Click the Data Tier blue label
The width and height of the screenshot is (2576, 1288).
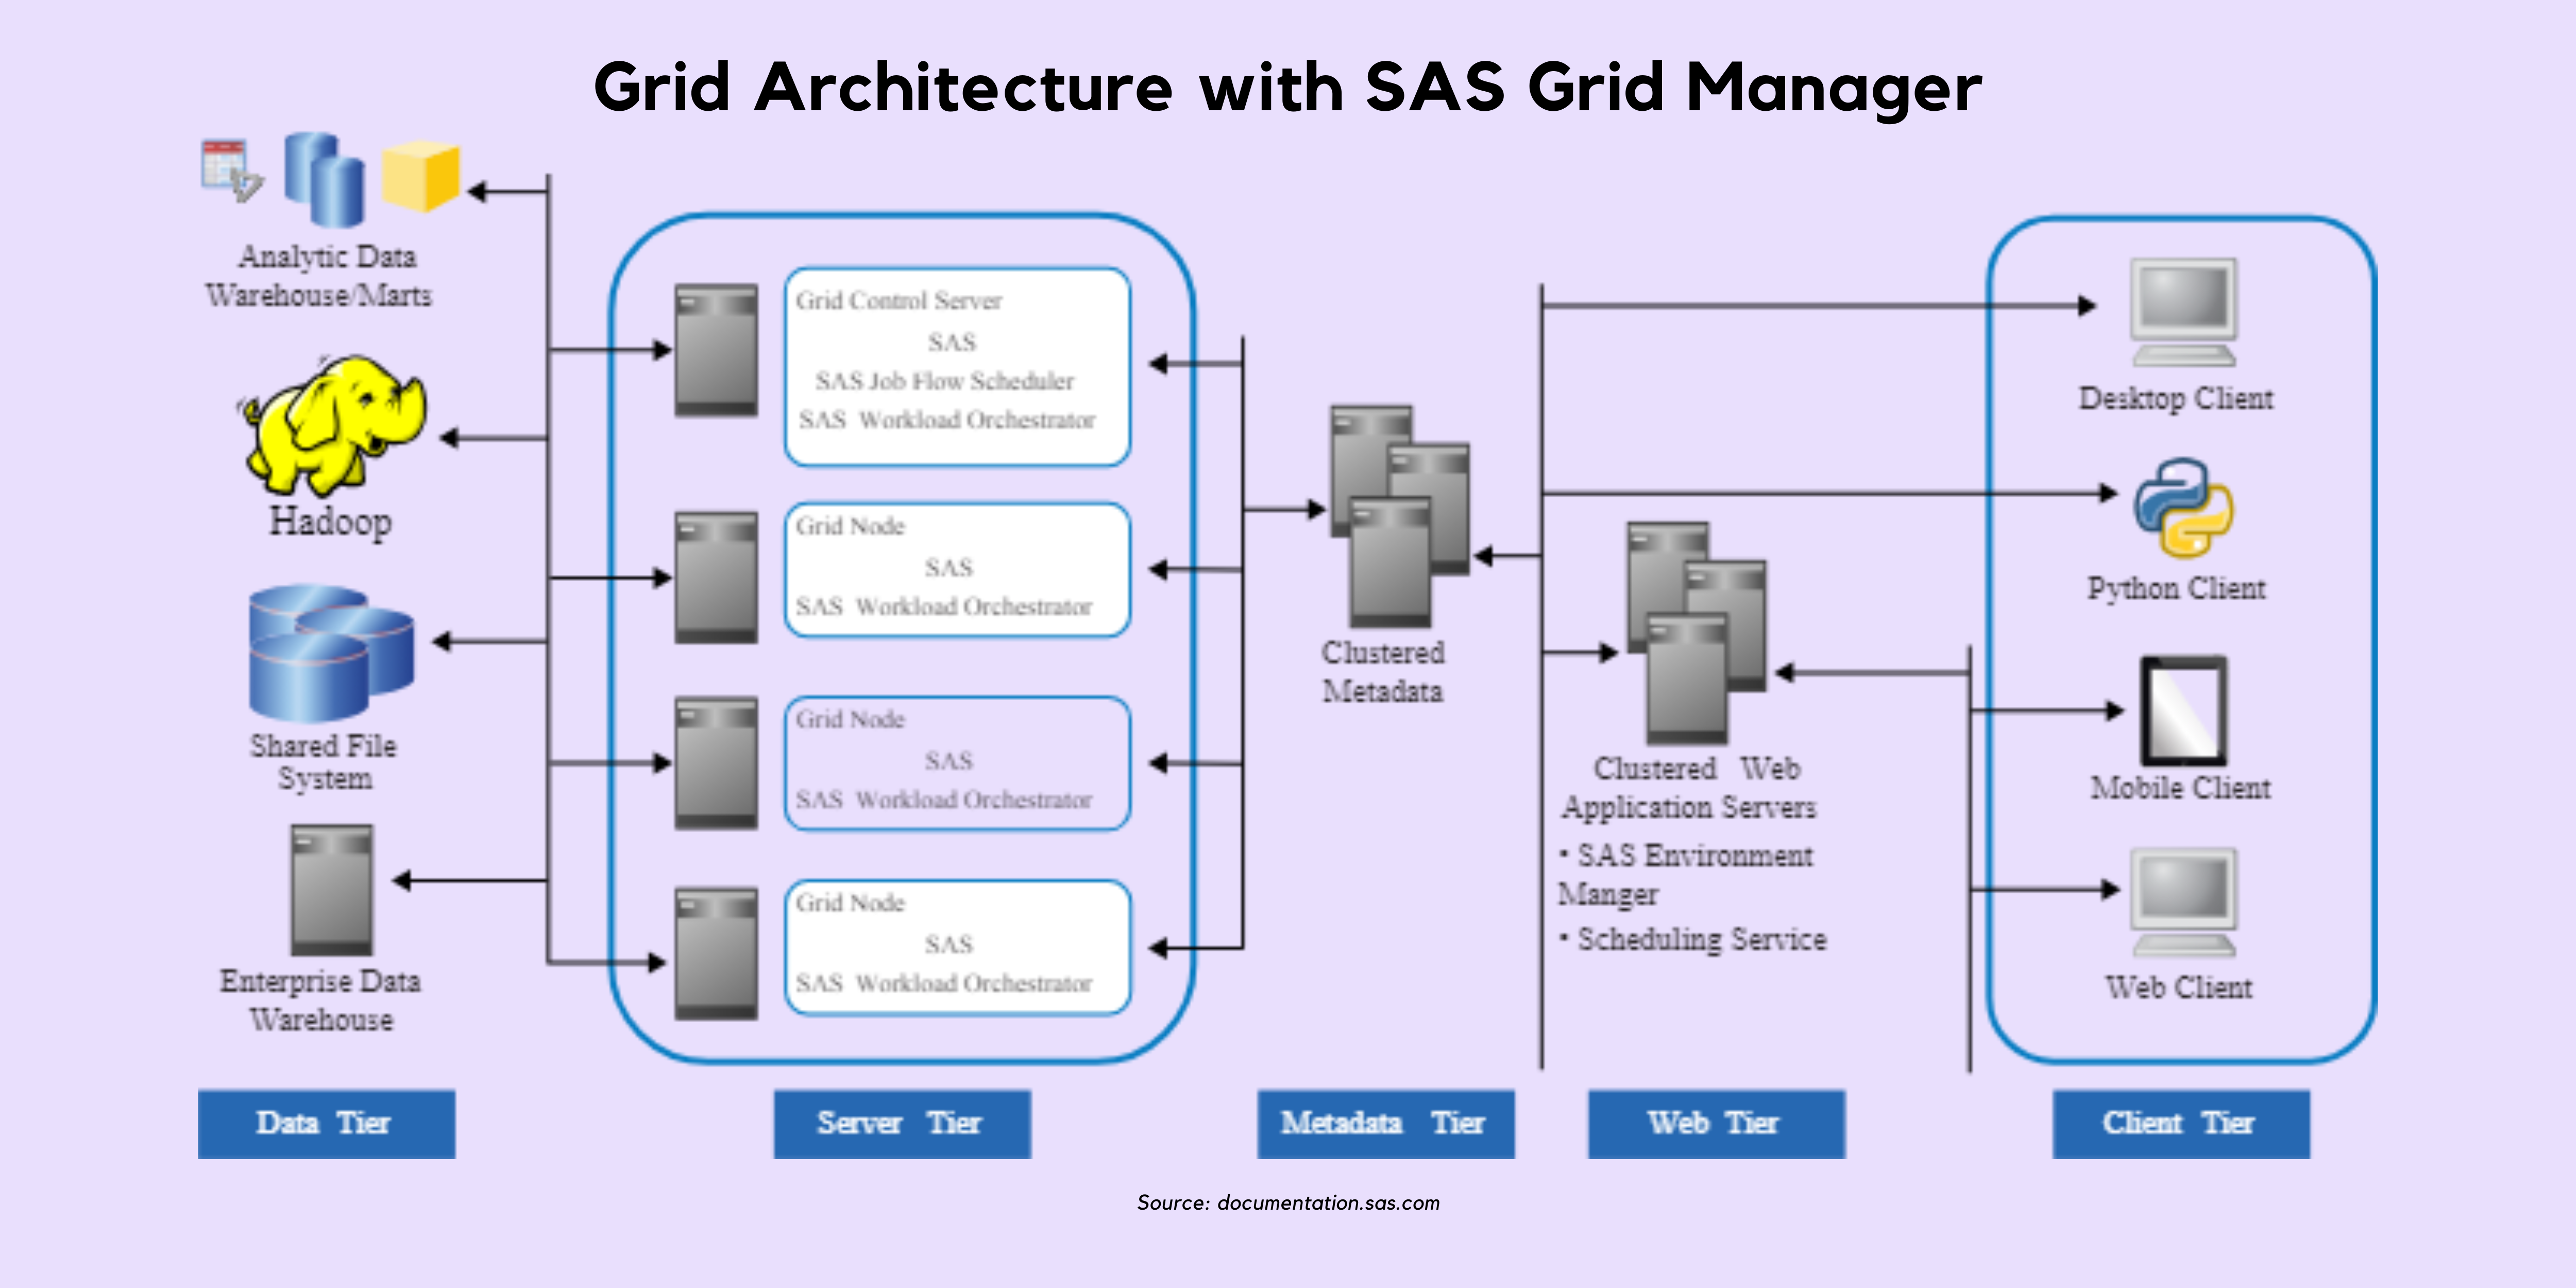point(326,1124)
